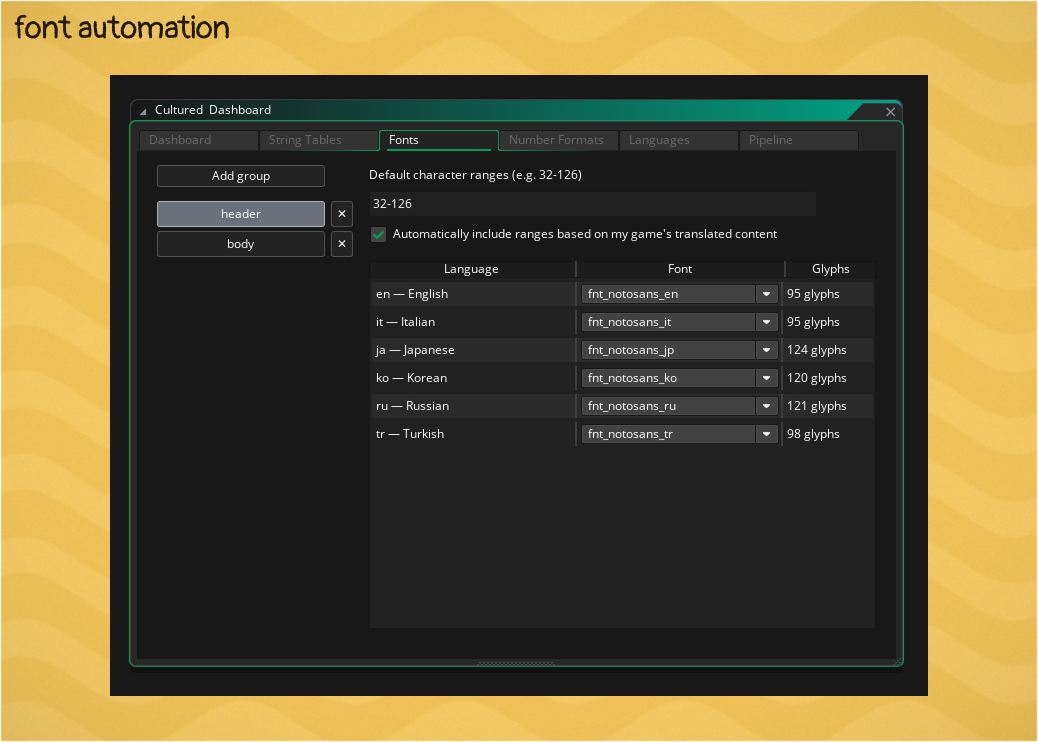
Task: Select the body font group
Action: 241,244
